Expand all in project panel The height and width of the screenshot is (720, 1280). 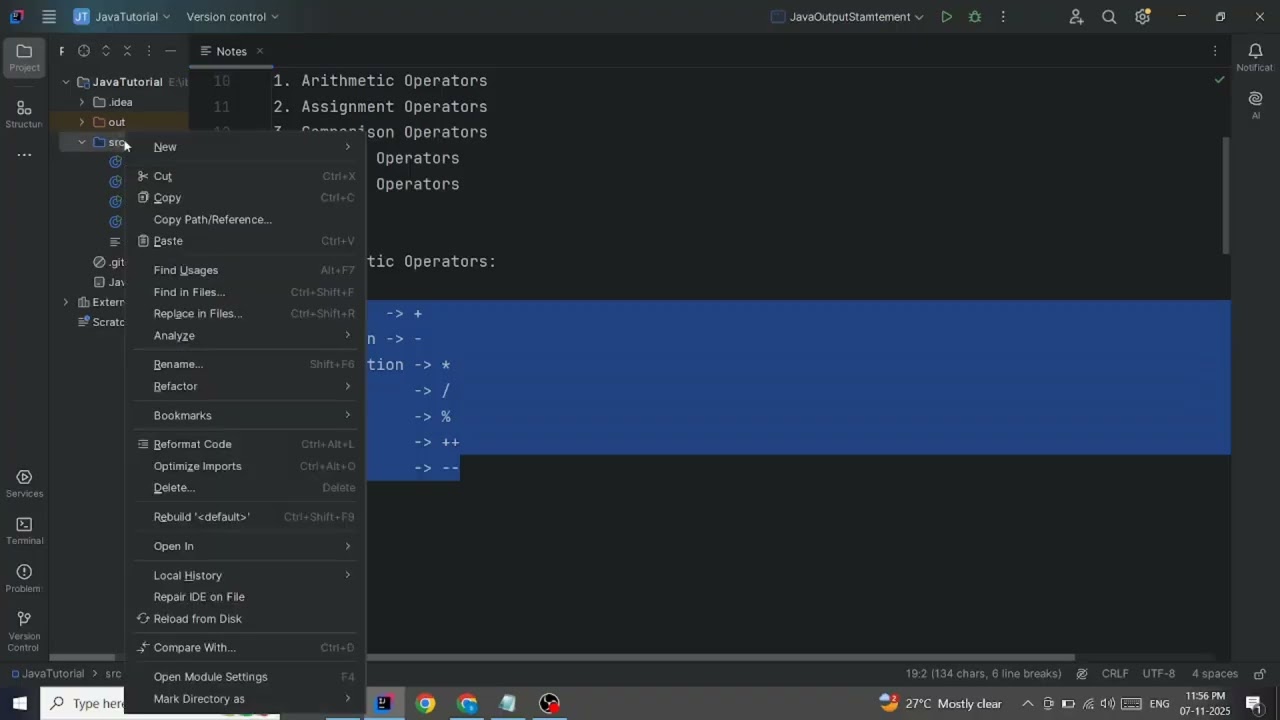pyautogui.click(x=106, y=51)
